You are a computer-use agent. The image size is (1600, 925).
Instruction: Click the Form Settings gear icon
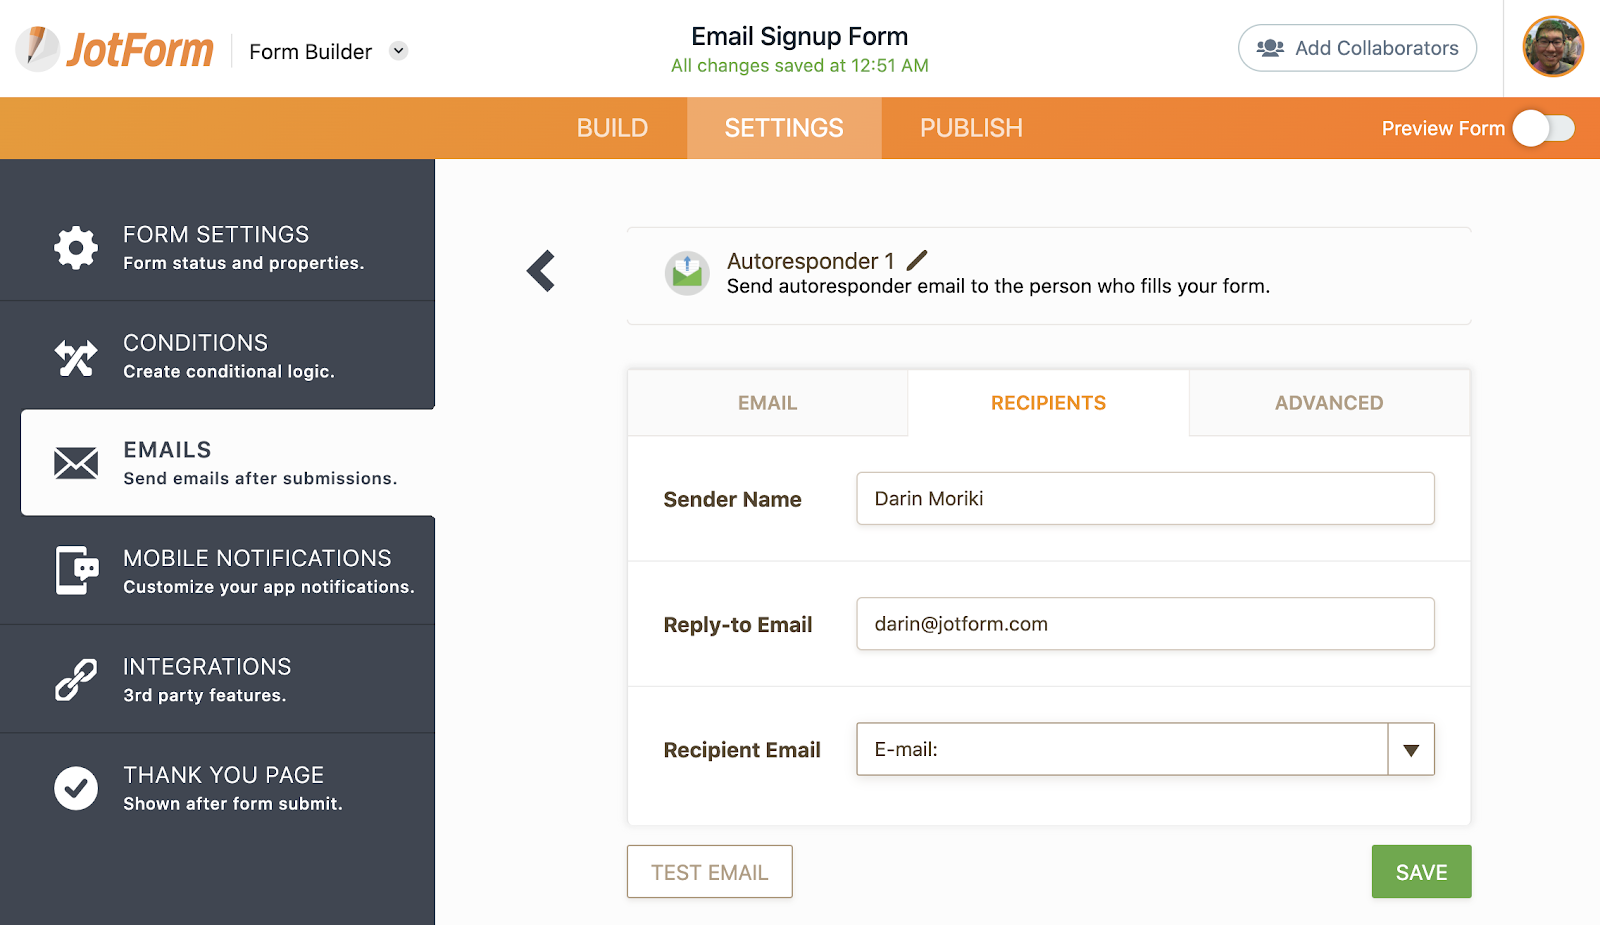pyautogui.click(x=76, y=247)
